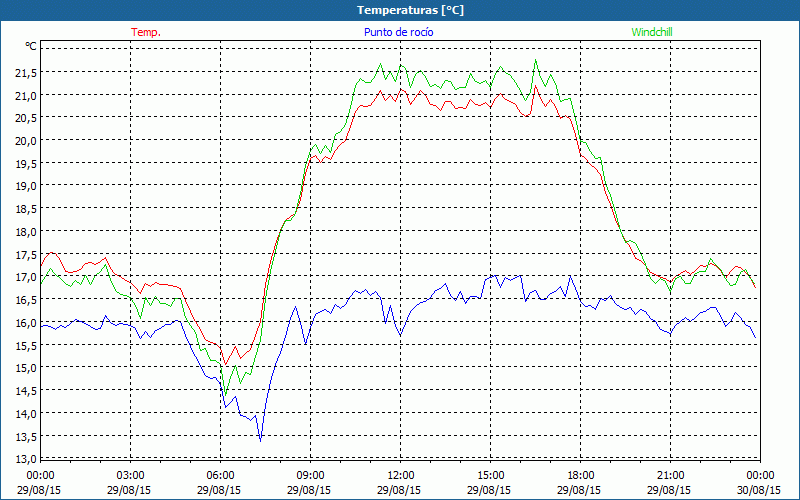The height and width of the screenshot is (500, 800).
Task: Click the 19,5 y-axis value
Action: pyautogui.click(x=26, y=163)
